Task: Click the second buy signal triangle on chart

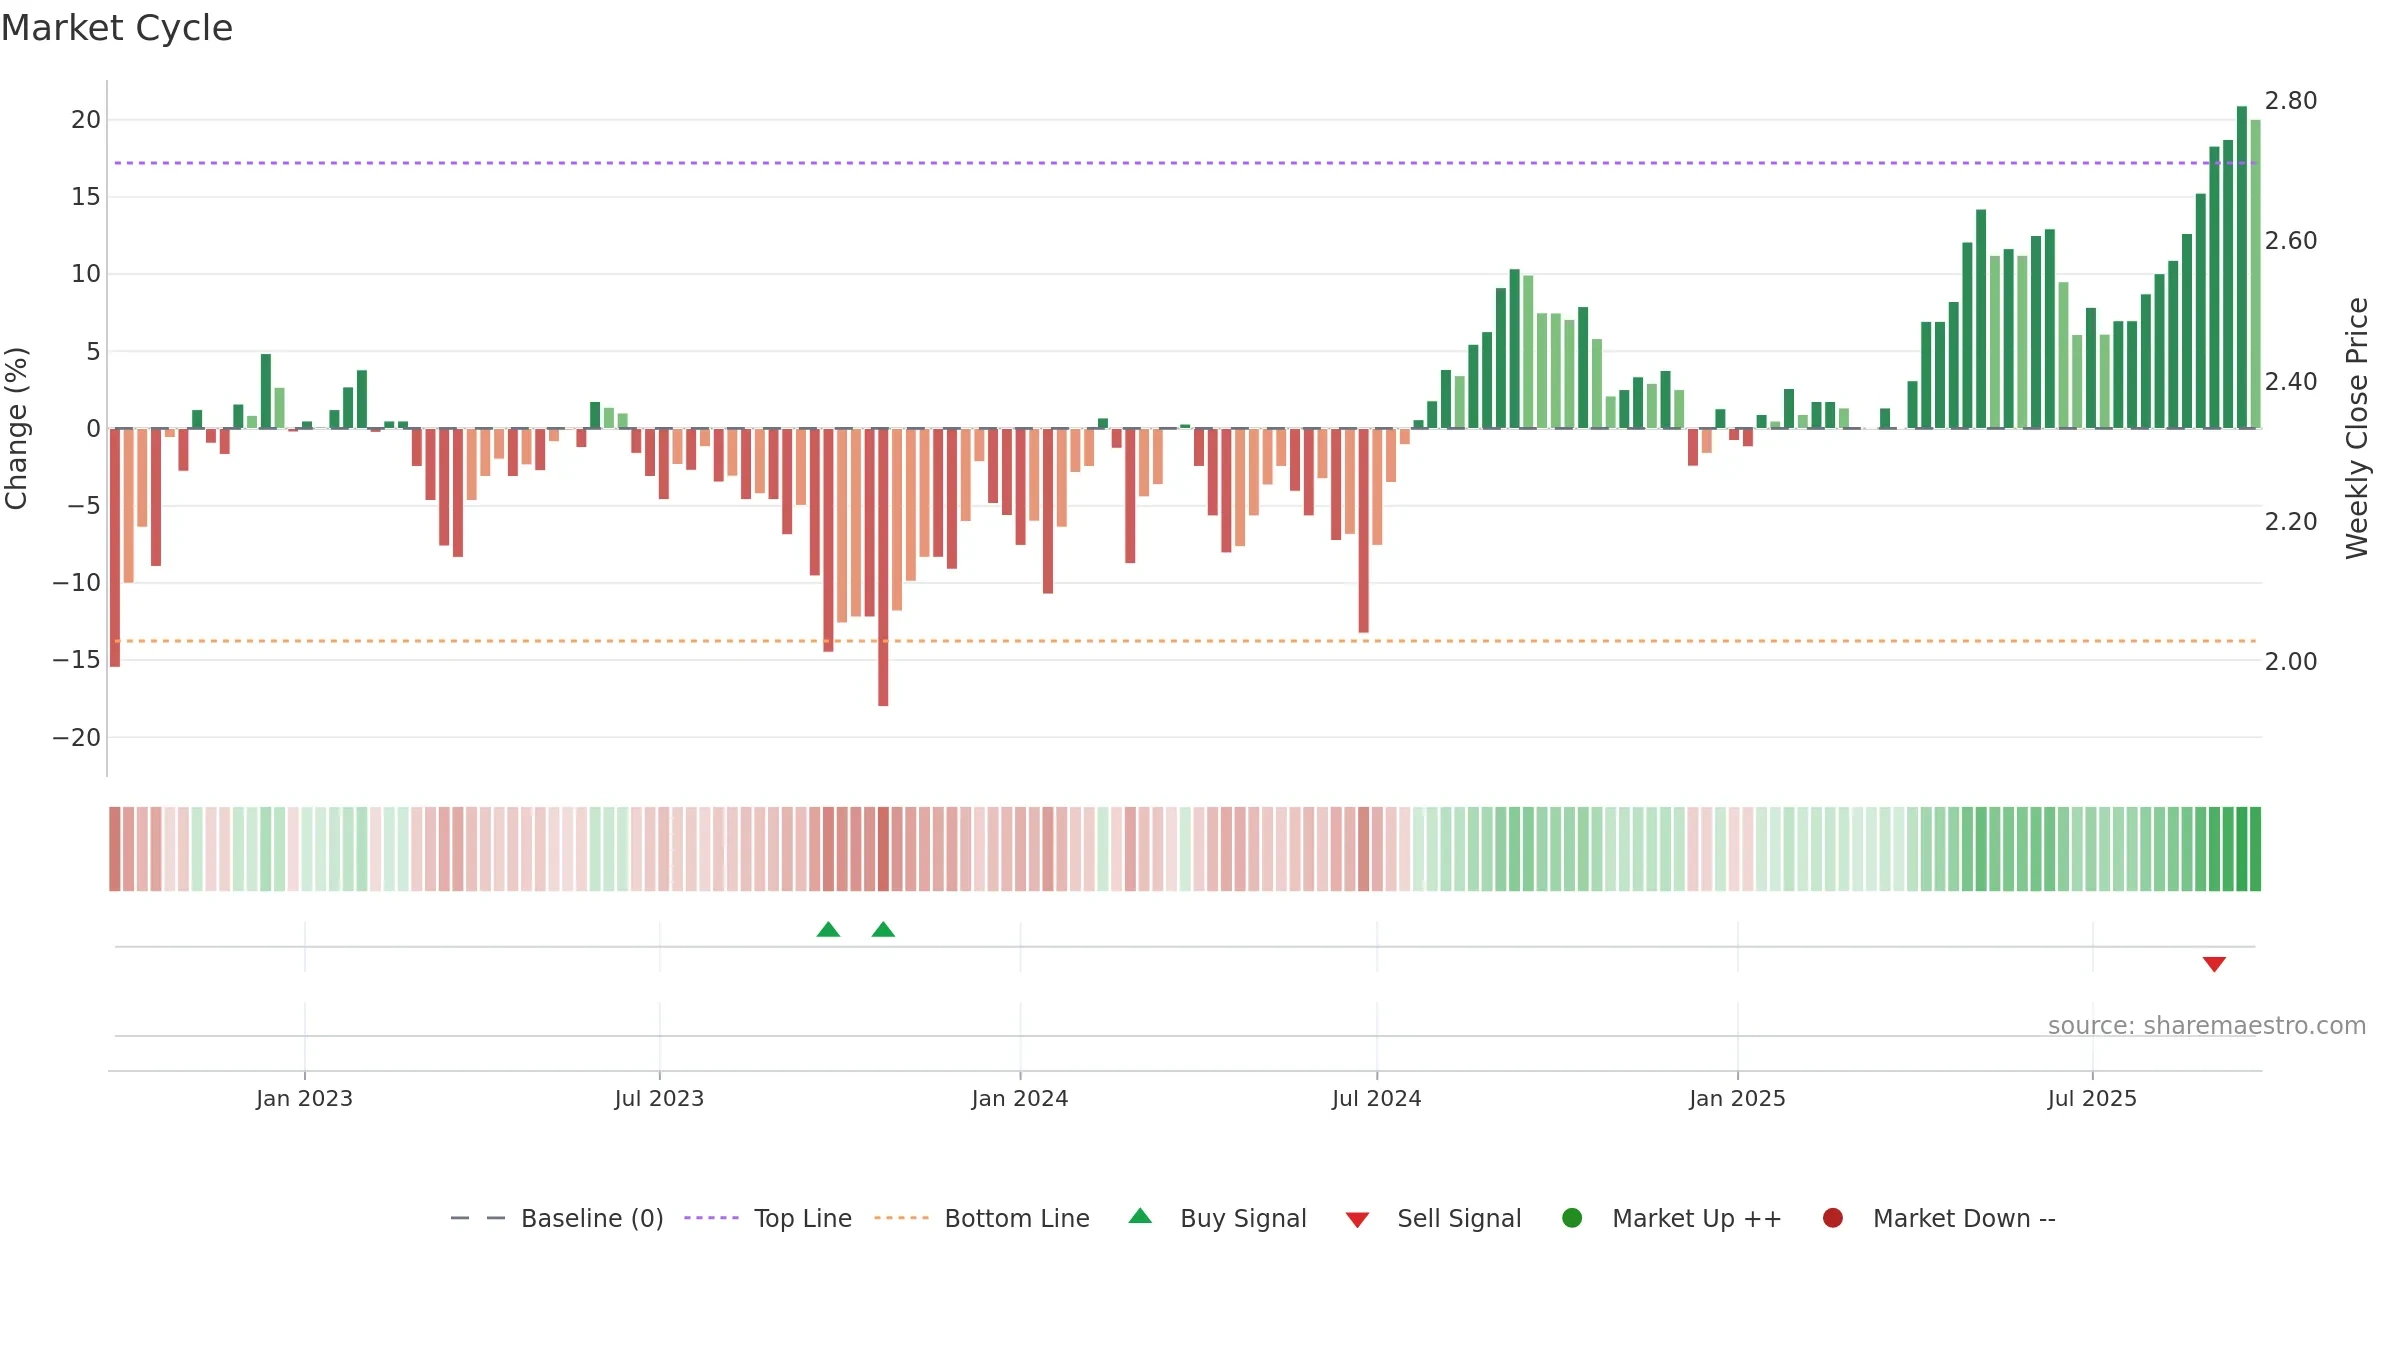Action: tap(883, 929)
